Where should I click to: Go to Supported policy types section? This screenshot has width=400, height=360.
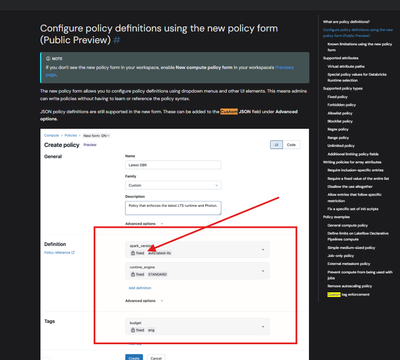[343, 88]
